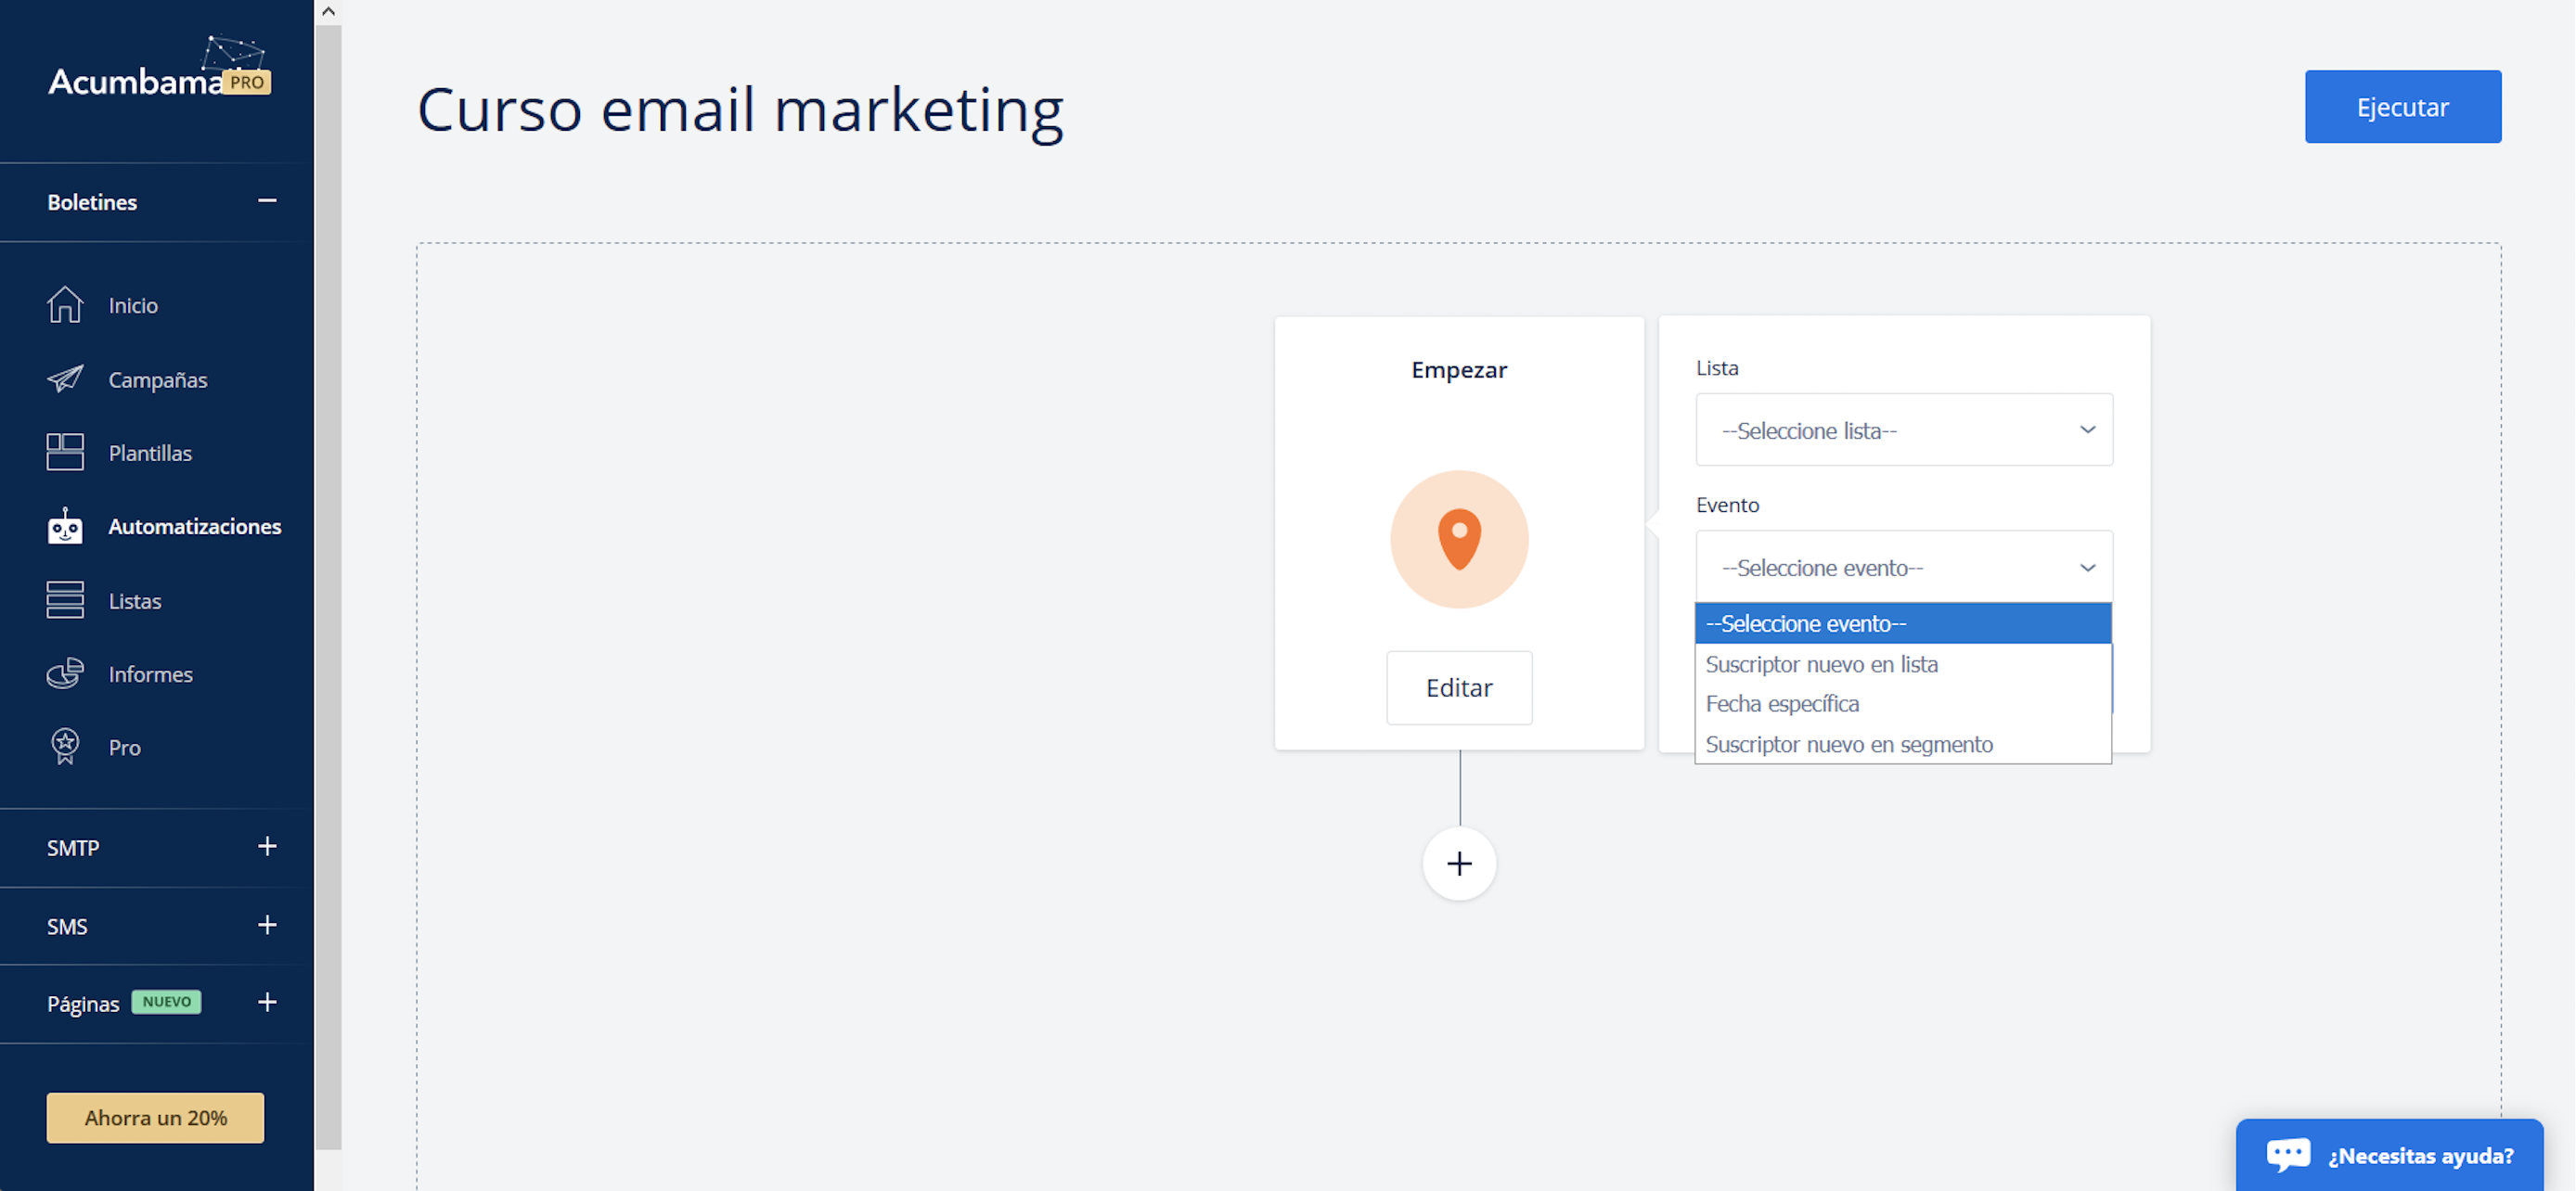Add a step with plus circle
The image size is (2576, 1191).
click(x=1459, y=863)
